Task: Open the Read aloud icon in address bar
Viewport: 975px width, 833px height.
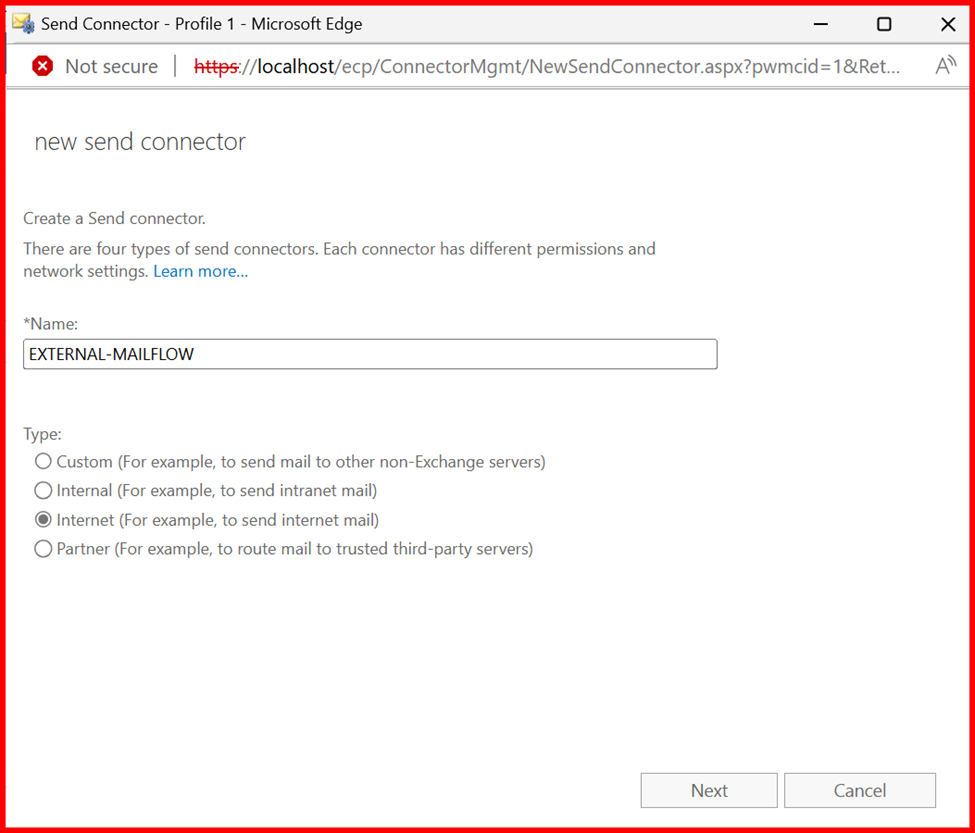Action: 946,66
